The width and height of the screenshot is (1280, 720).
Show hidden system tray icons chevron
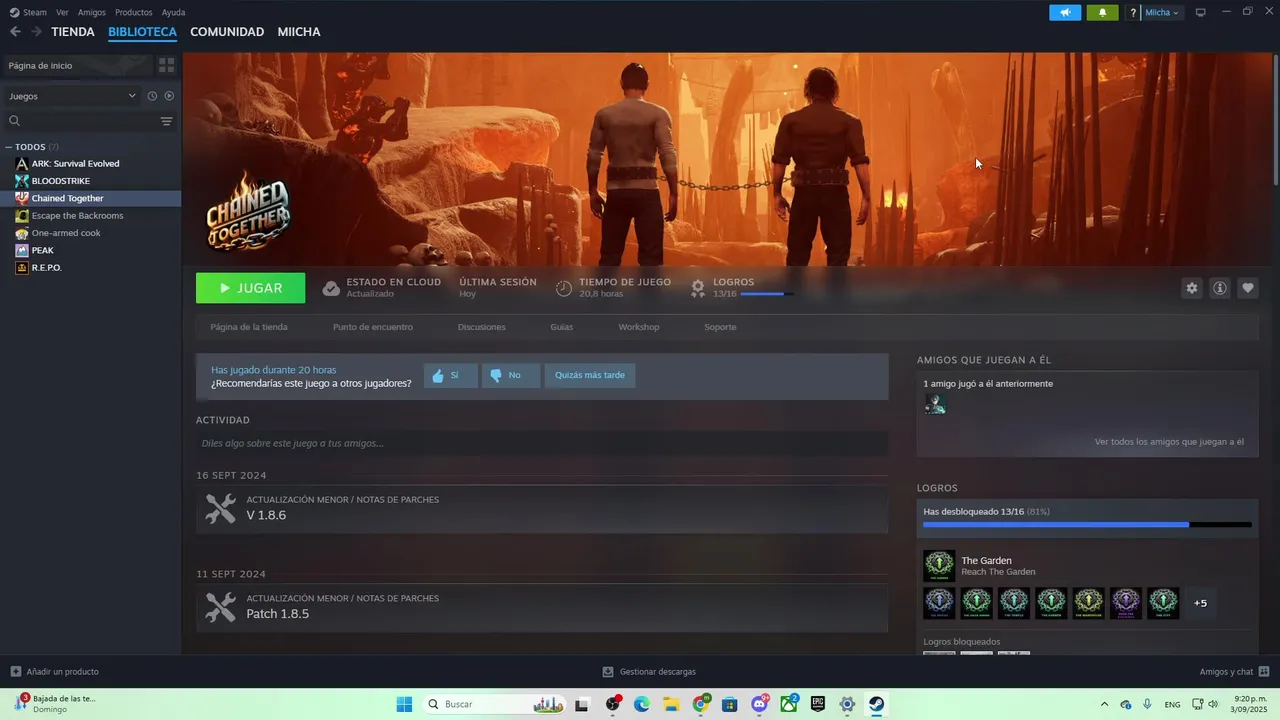coord(1104,704)
